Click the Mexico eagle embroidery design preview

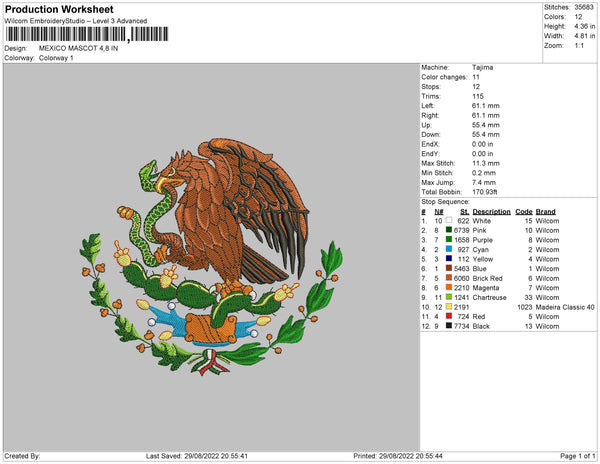(x=211, y=256)
